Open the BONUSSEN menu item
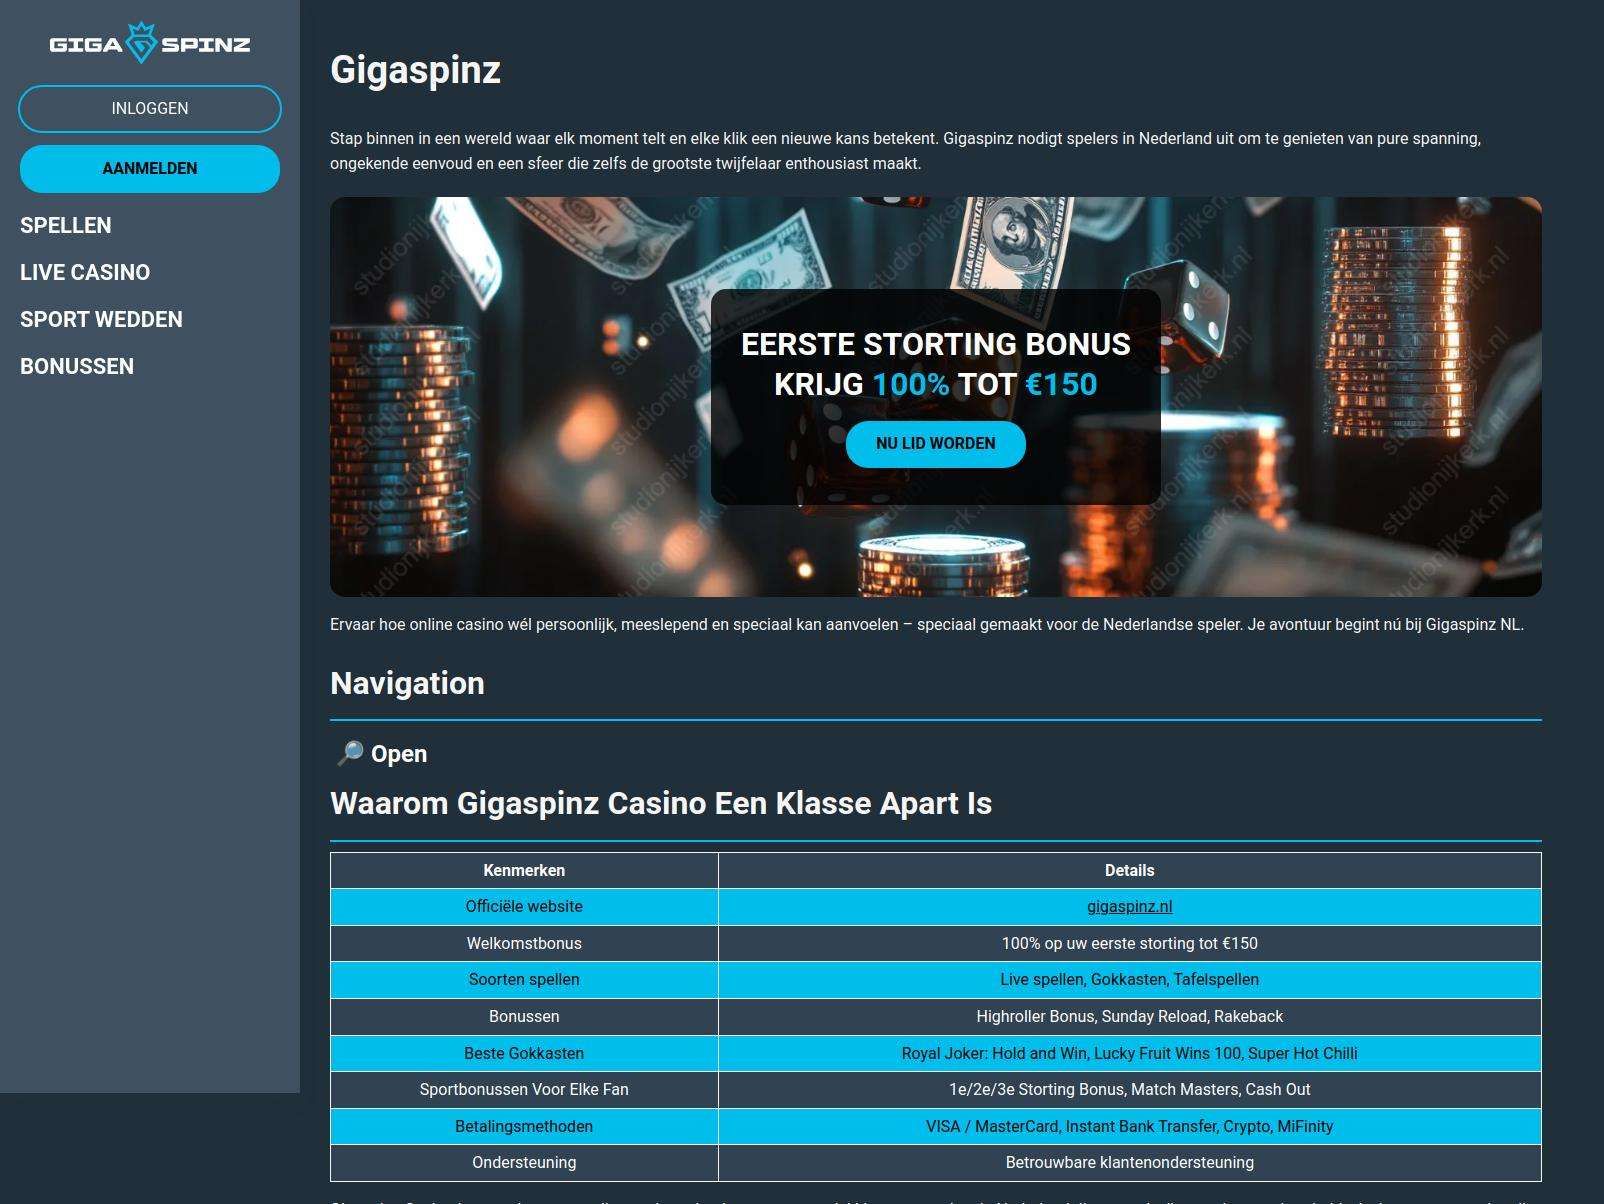Viewport: 1604px width, 1204px height. coord(77,366)
